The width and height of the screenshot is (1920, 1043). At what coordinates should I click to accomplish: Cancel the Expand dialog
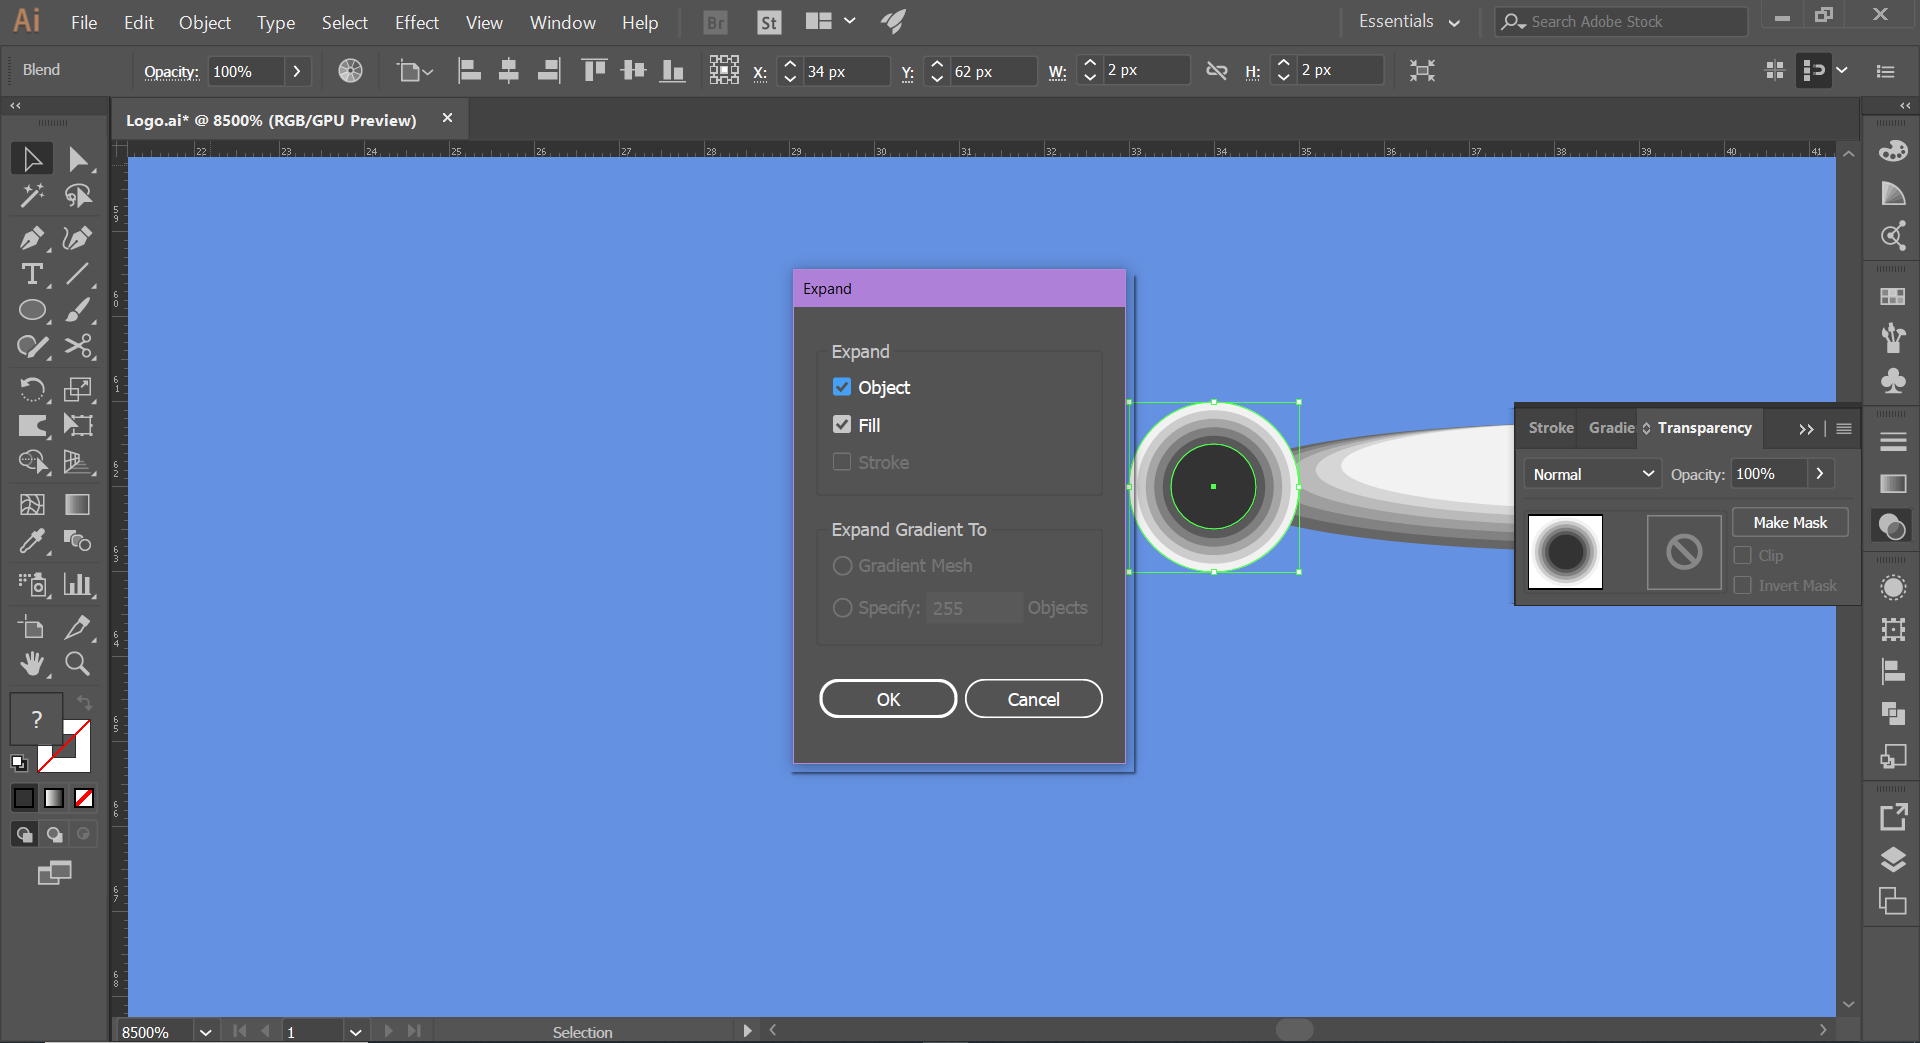pos(1033,699)
